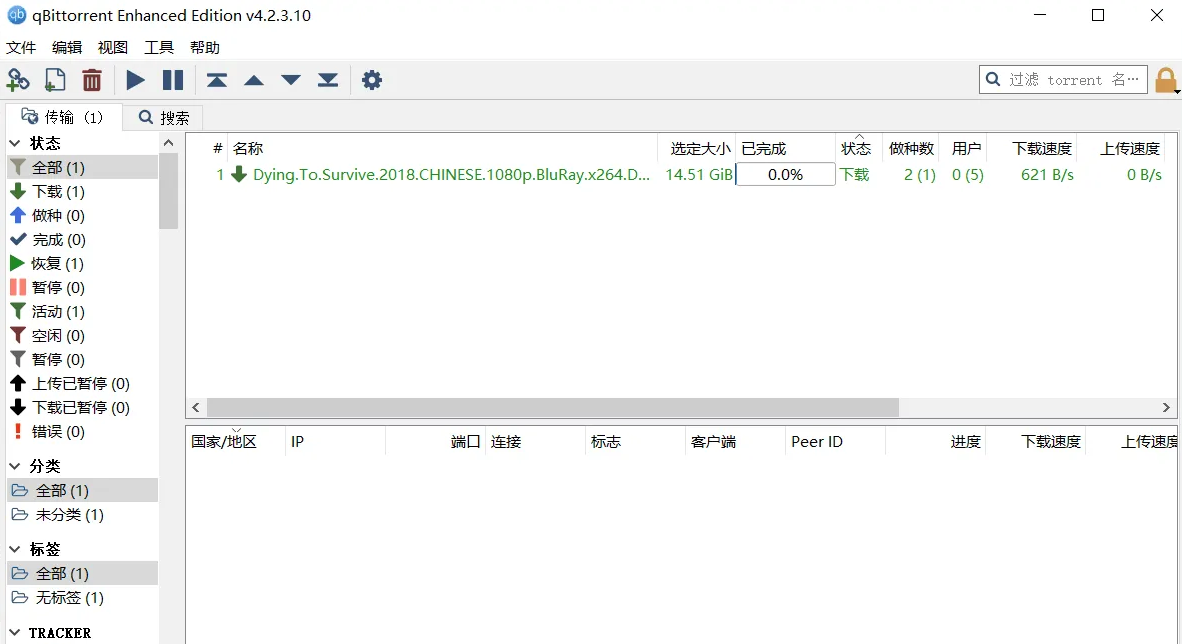Resume the torrent with the play icon
The image size is (1182, 644).
click(x=135, y=79)
